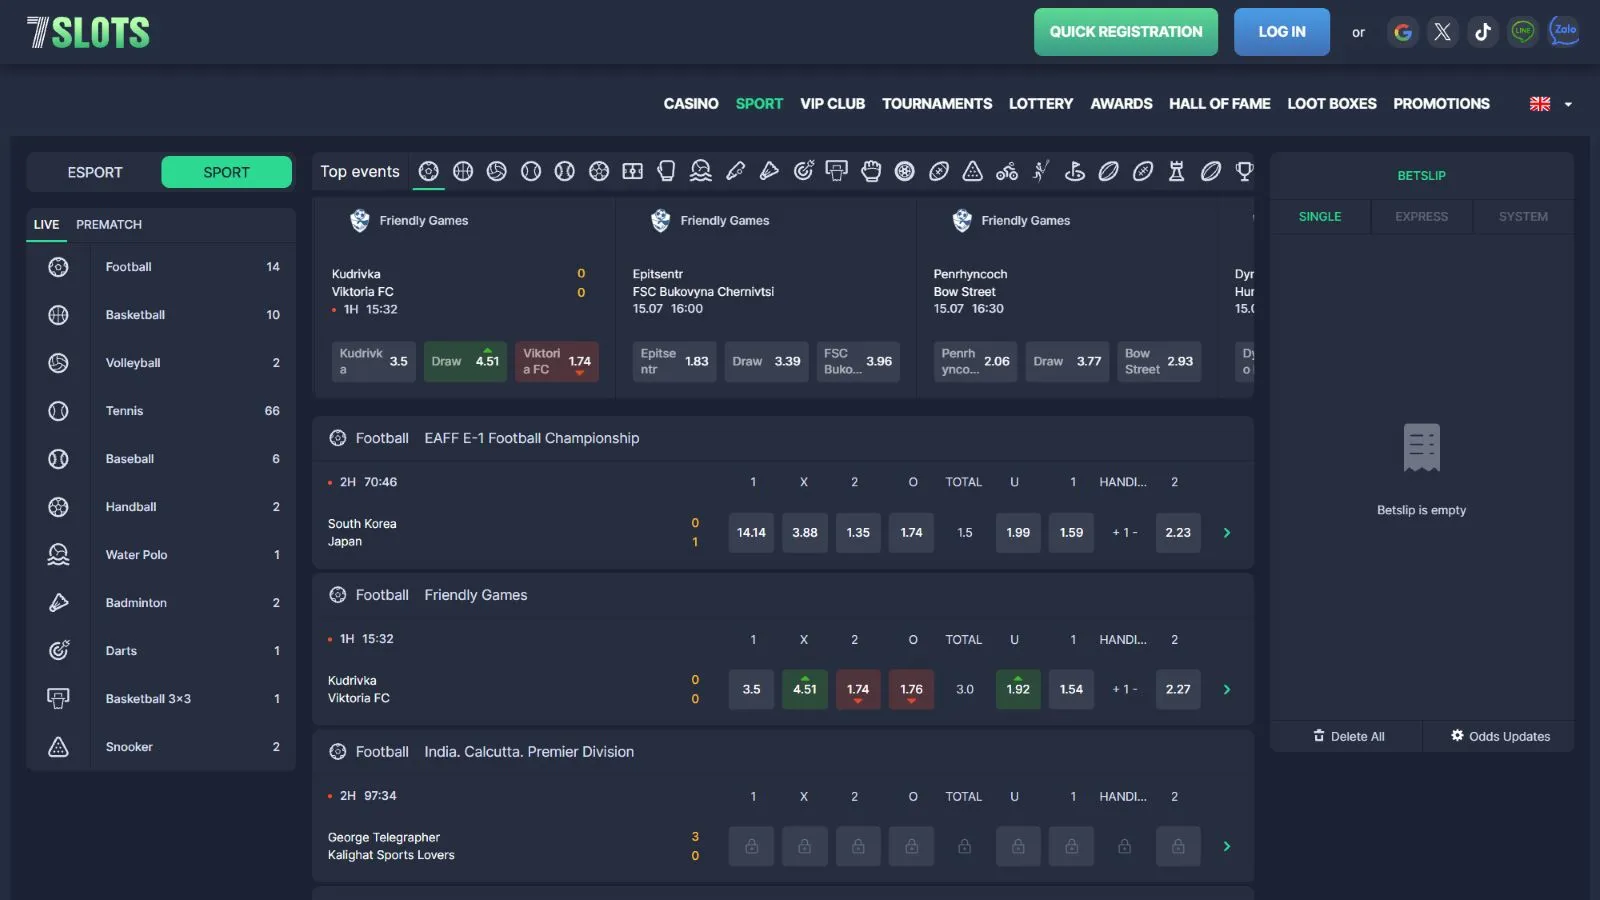The width and height of the screenshot is (1600, 900).
Task: Filter by the darts target icon in the top bar
Action: point(803,172)
